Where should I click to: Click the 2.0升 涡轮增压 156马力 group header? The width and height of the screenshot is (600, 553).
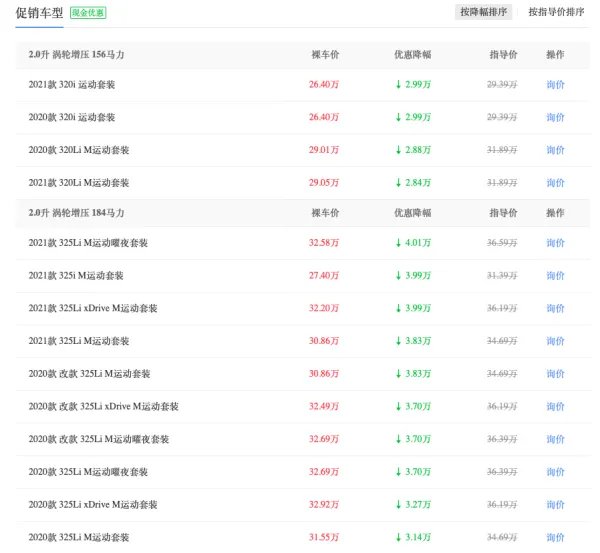point(76,55)
